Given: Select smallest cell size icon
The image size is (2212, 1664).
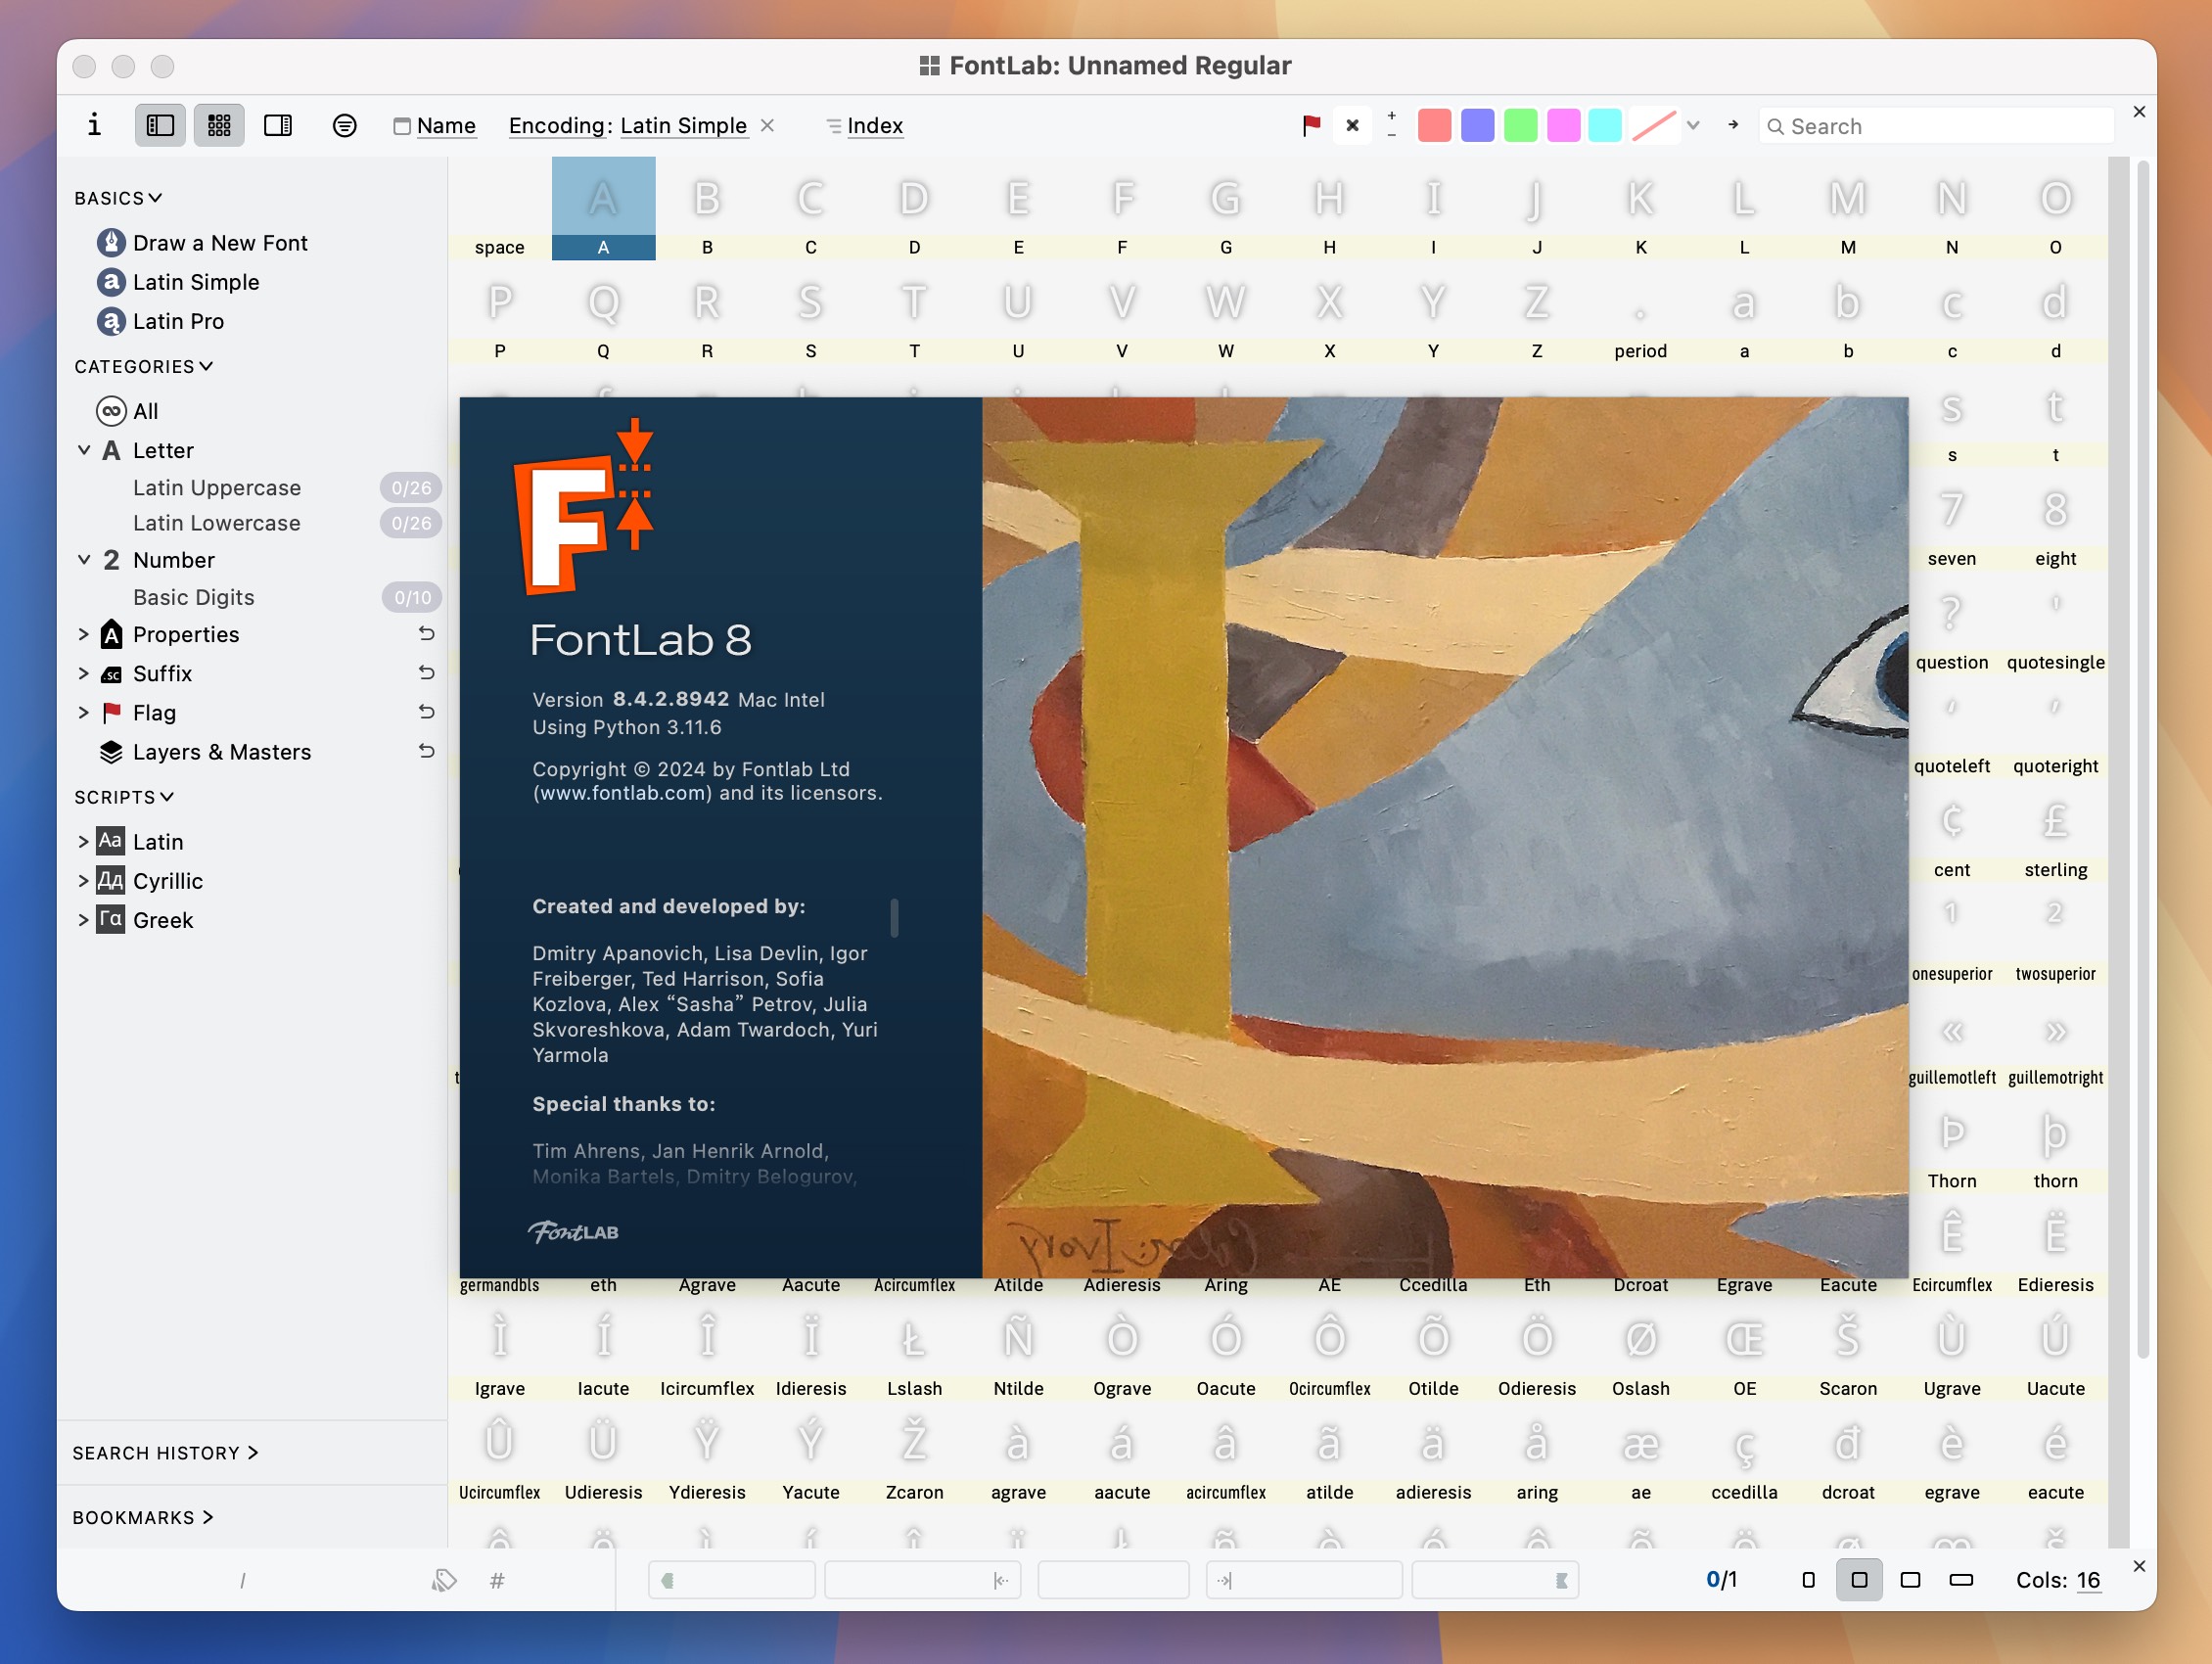Looking at the screenshot, I should (x=1808, y=1580).
